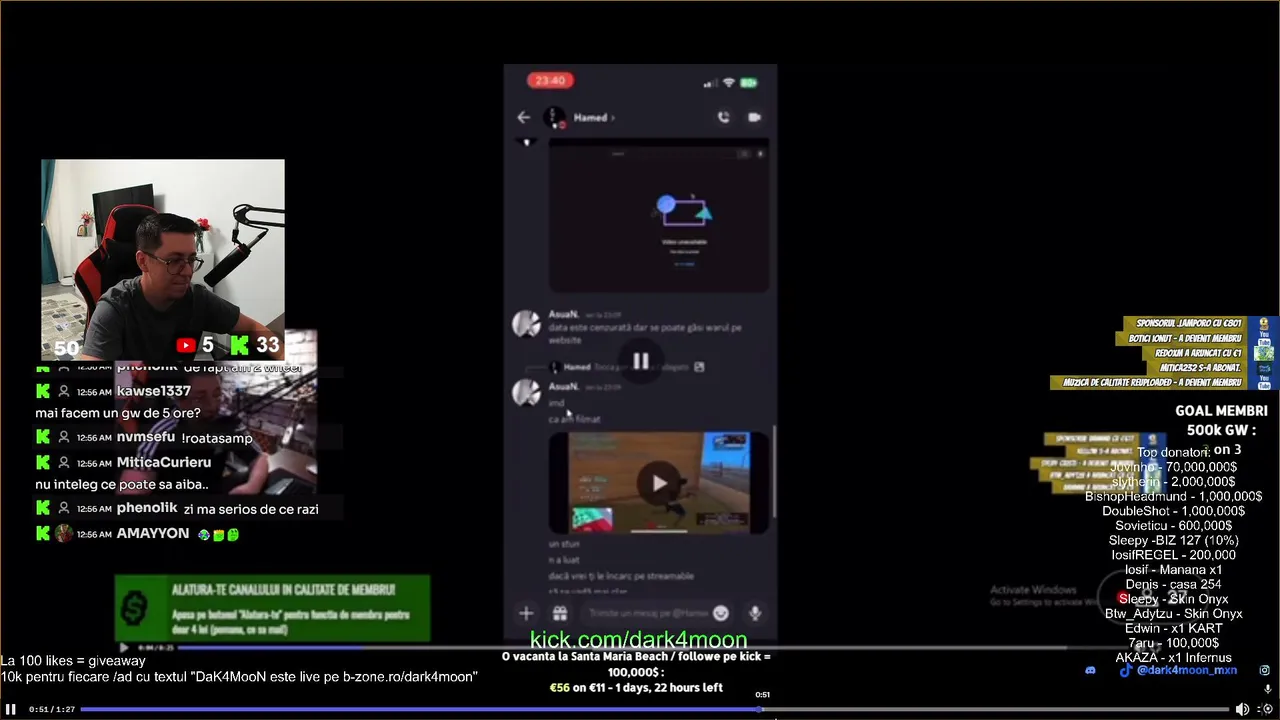Click the Kick badge next to MiticaCurieru
The height and width of the screenshot is (720, 1280).
click(x=43, y=462)
